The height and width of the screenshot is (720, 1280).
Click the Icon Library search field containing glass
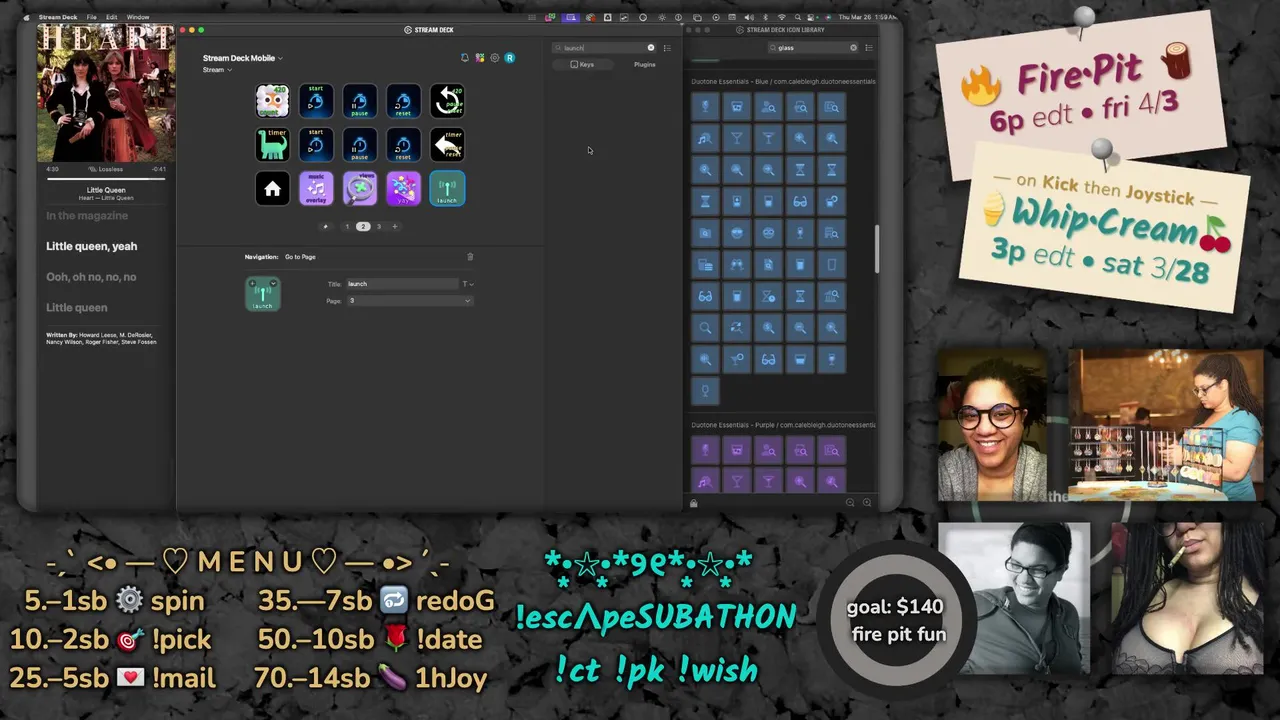coord(813,48)
